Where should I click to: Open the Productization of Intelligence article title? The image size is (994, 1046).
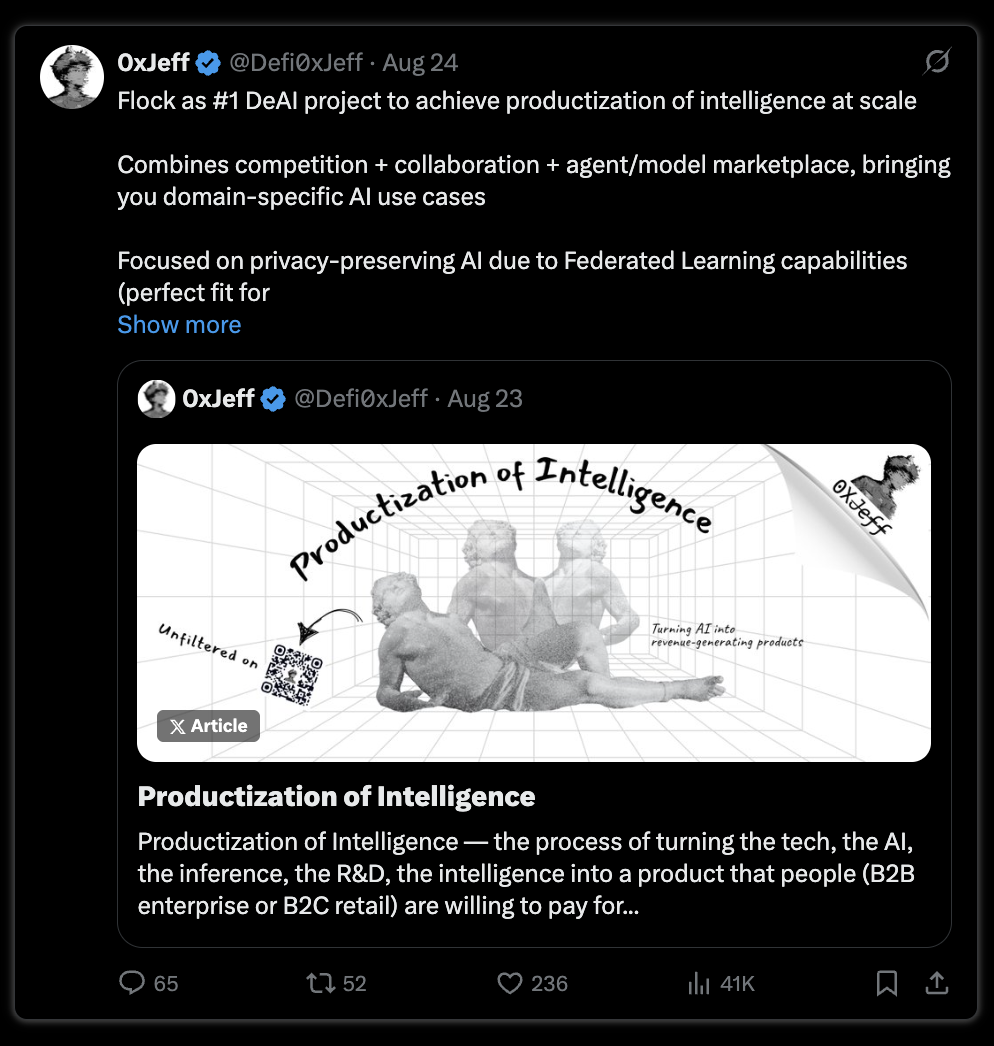click(x=336, y=797)
